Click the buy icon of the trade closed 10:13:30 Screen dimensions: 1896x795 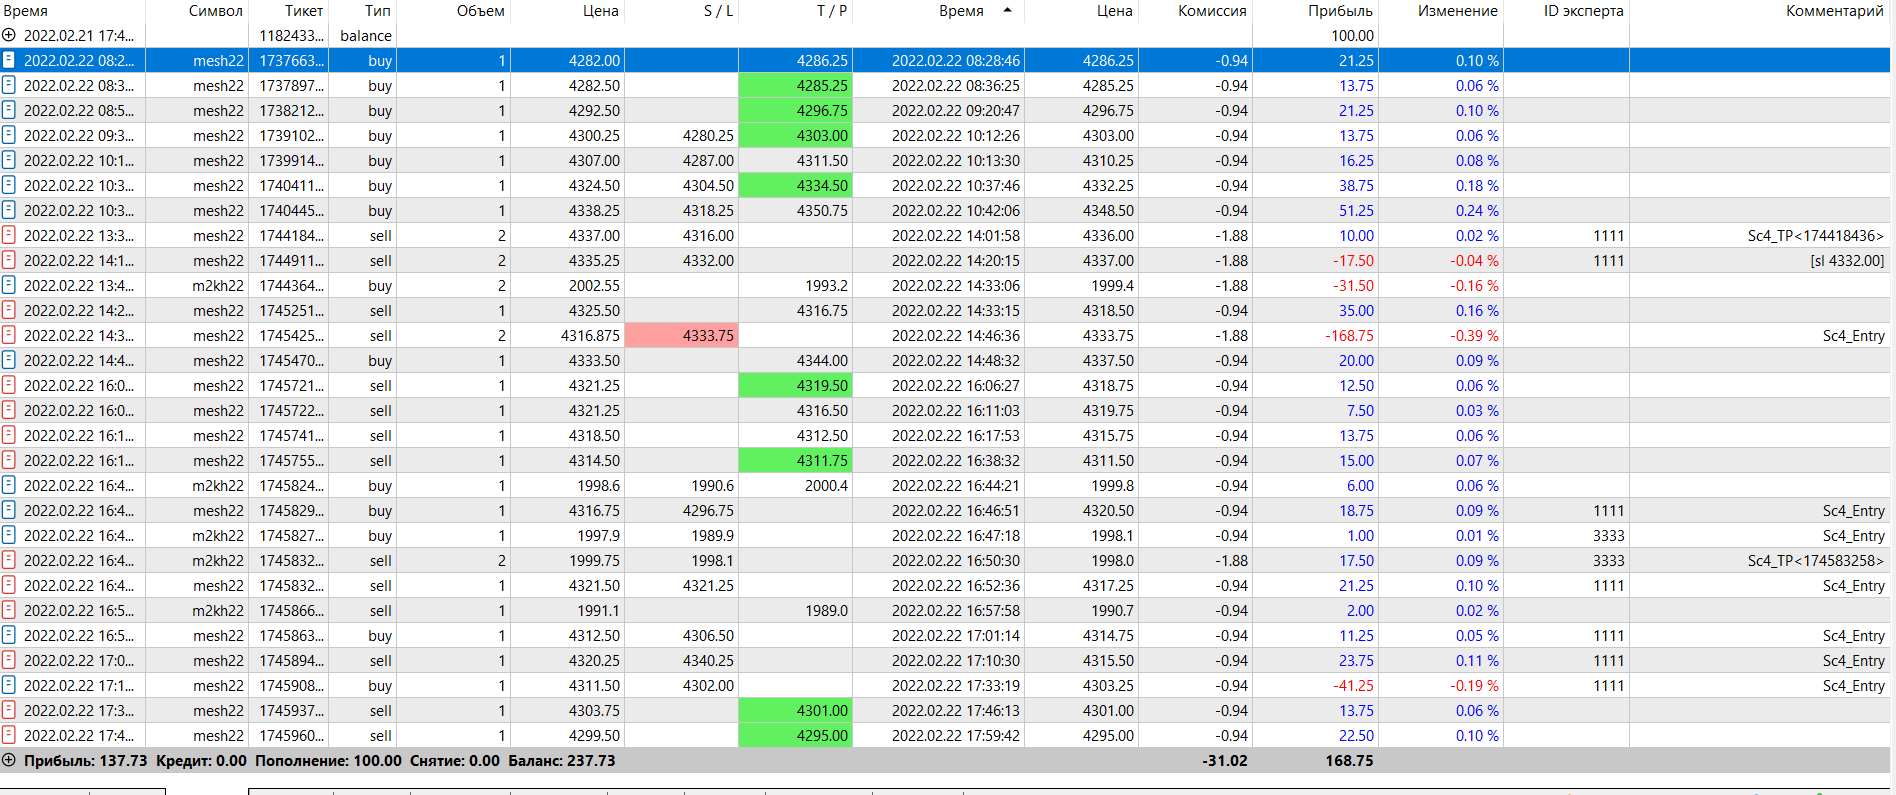tap(9, 160)
